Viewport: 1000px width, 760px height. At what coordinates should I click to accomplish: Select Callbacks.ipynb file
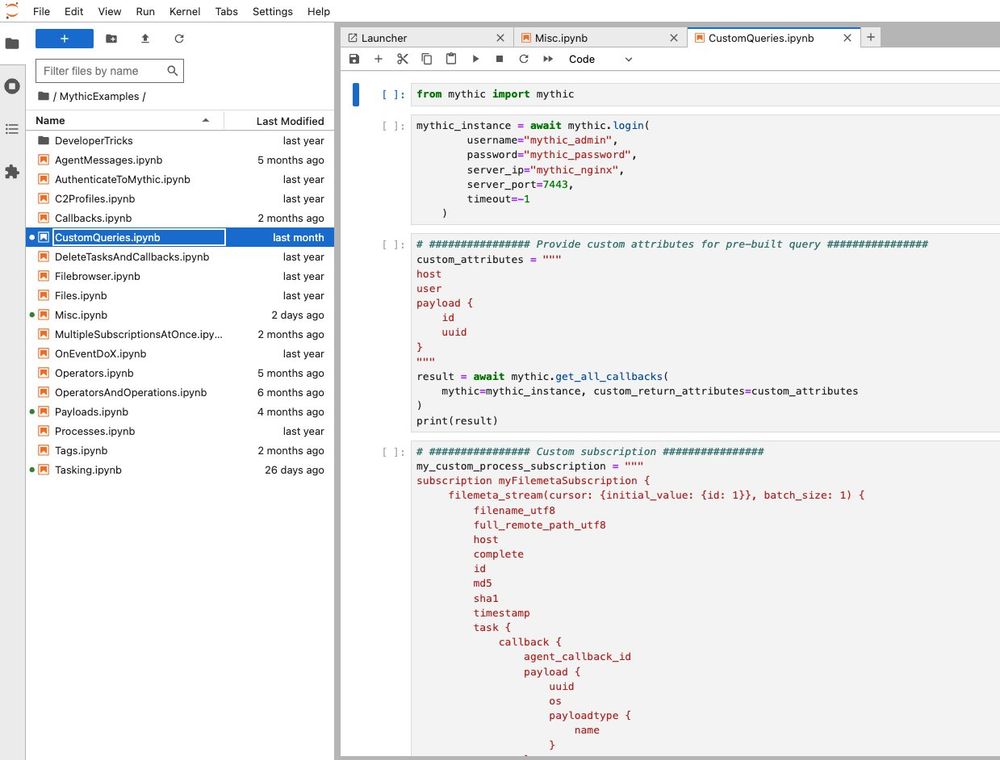click(x=180, y=218)
